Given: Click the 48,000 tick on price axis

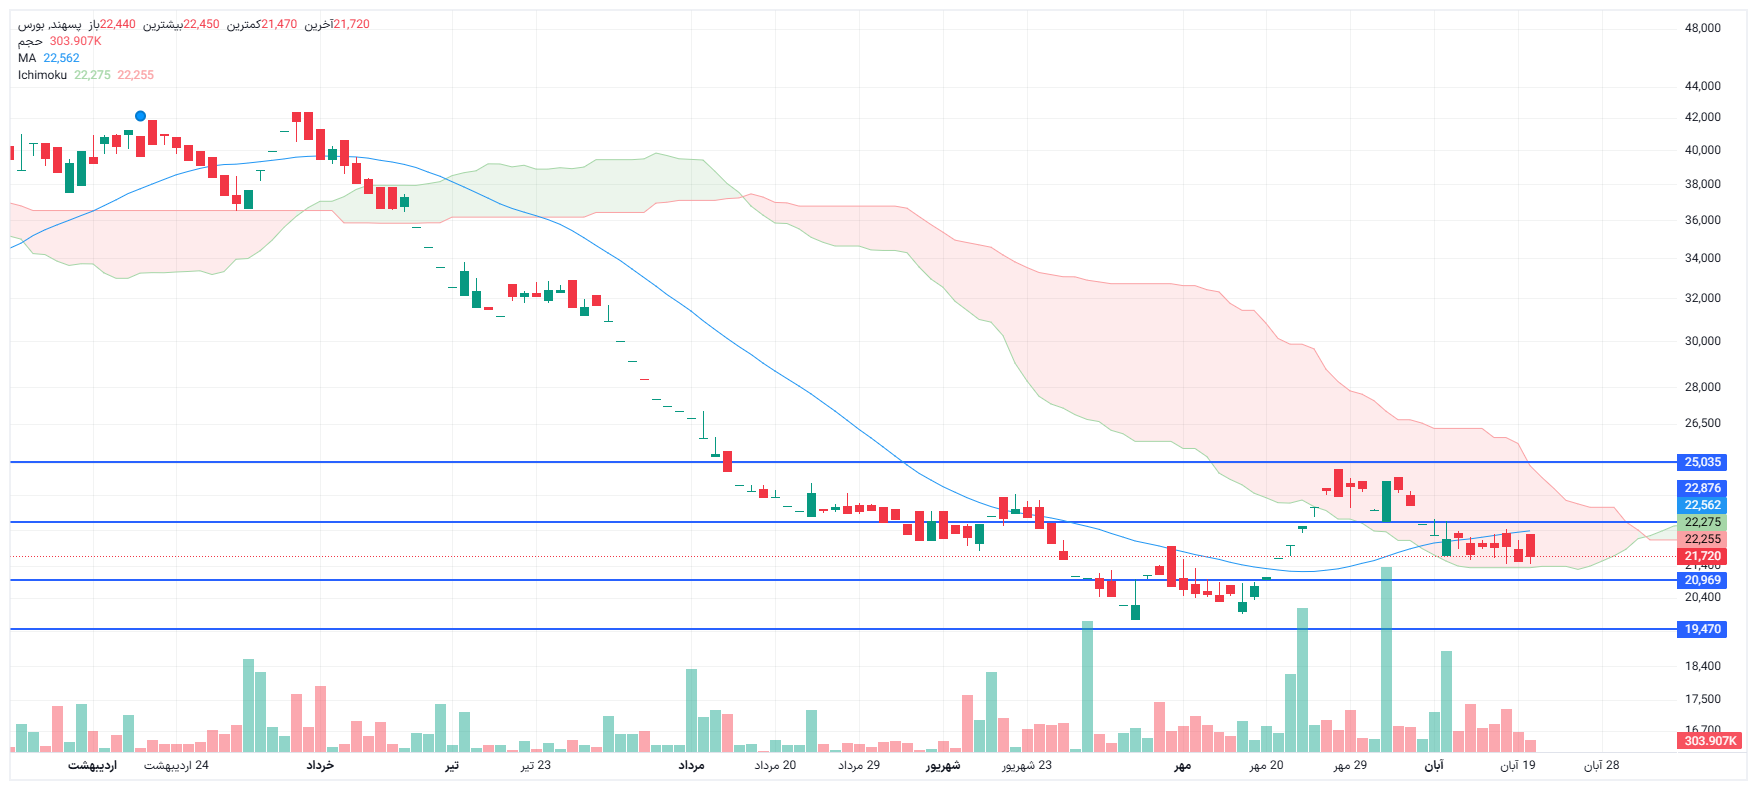Looking at the screenshot, I should (x=1702, y=28).
